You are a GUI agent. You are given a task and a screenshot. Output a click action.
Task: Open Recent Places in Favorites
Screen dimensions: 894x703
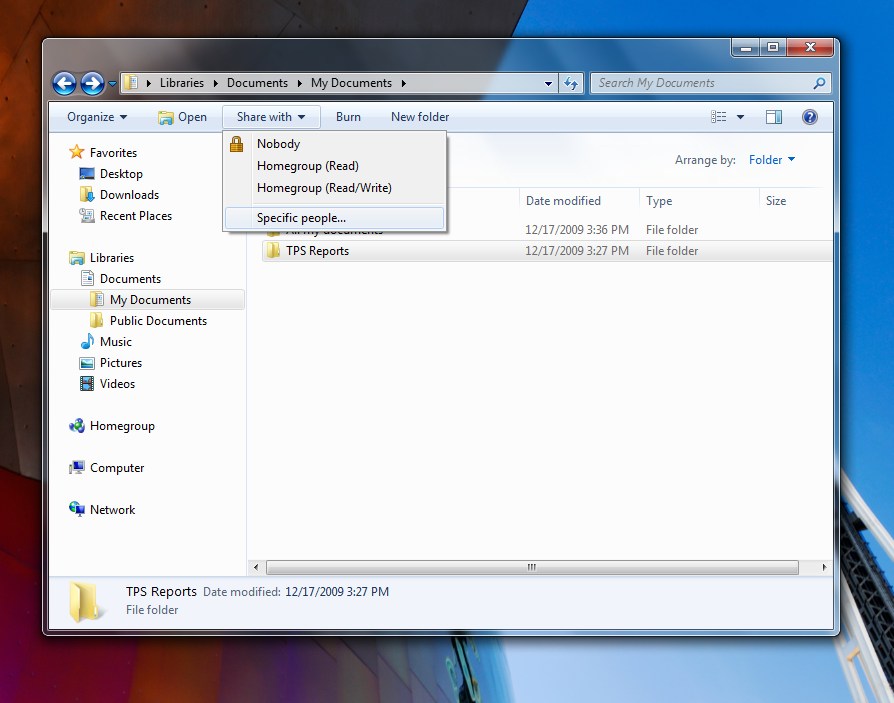(136, 216)
